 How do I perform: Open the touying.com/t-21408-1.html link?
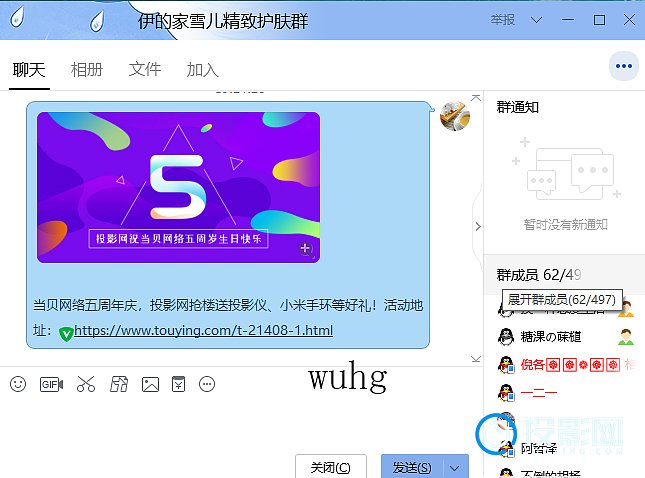[203, 330]
